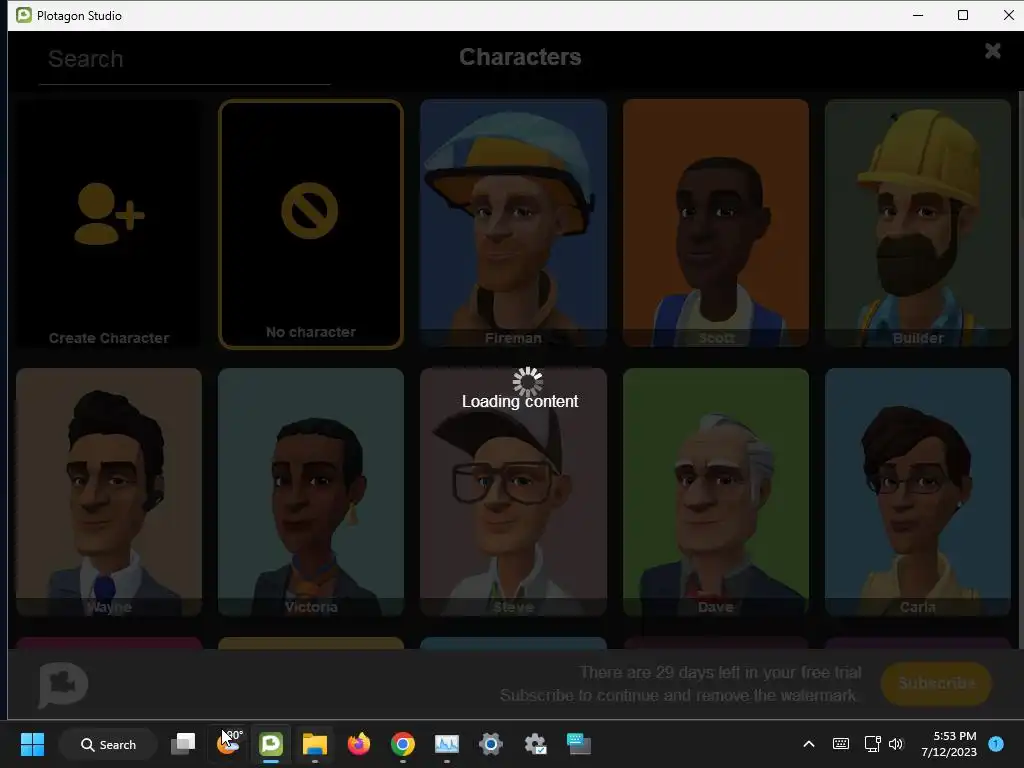Image resolution: width=1024 pixels, height=768 pixels.
Task: Open the touch keyboard tray icon
Action: tap(840, 744)
